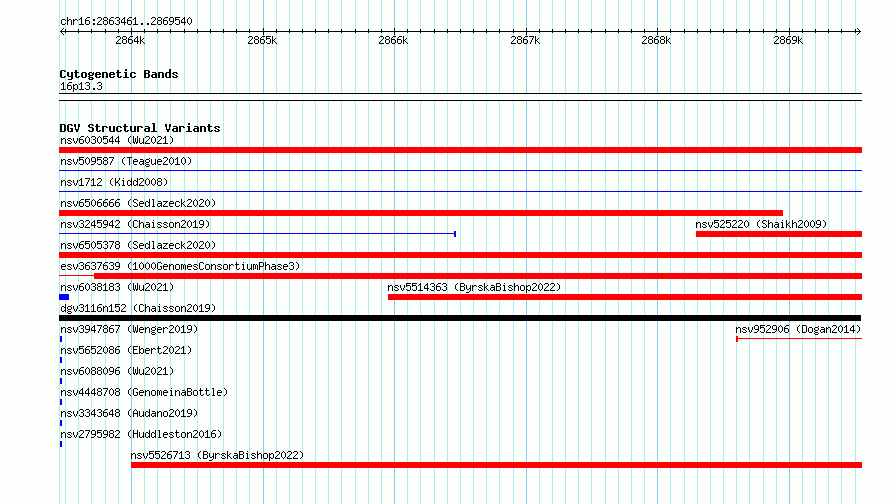890x504 pixels.
Task: Select the 16p13.3 band label
Action: [81, 86]
